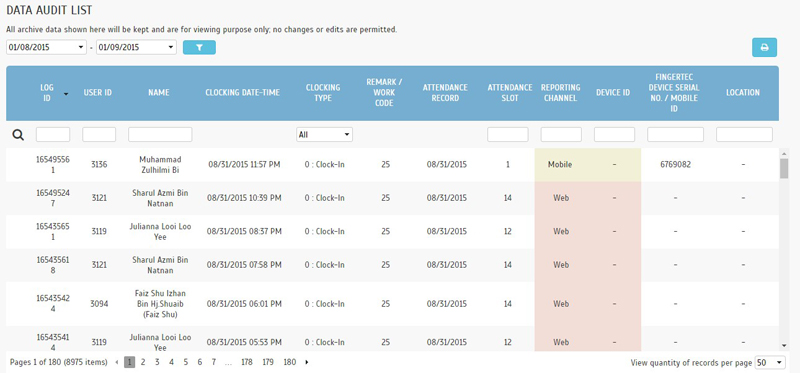800x373 pixels.
Task: Click the LOCATION column header
Action: [743, 93]
